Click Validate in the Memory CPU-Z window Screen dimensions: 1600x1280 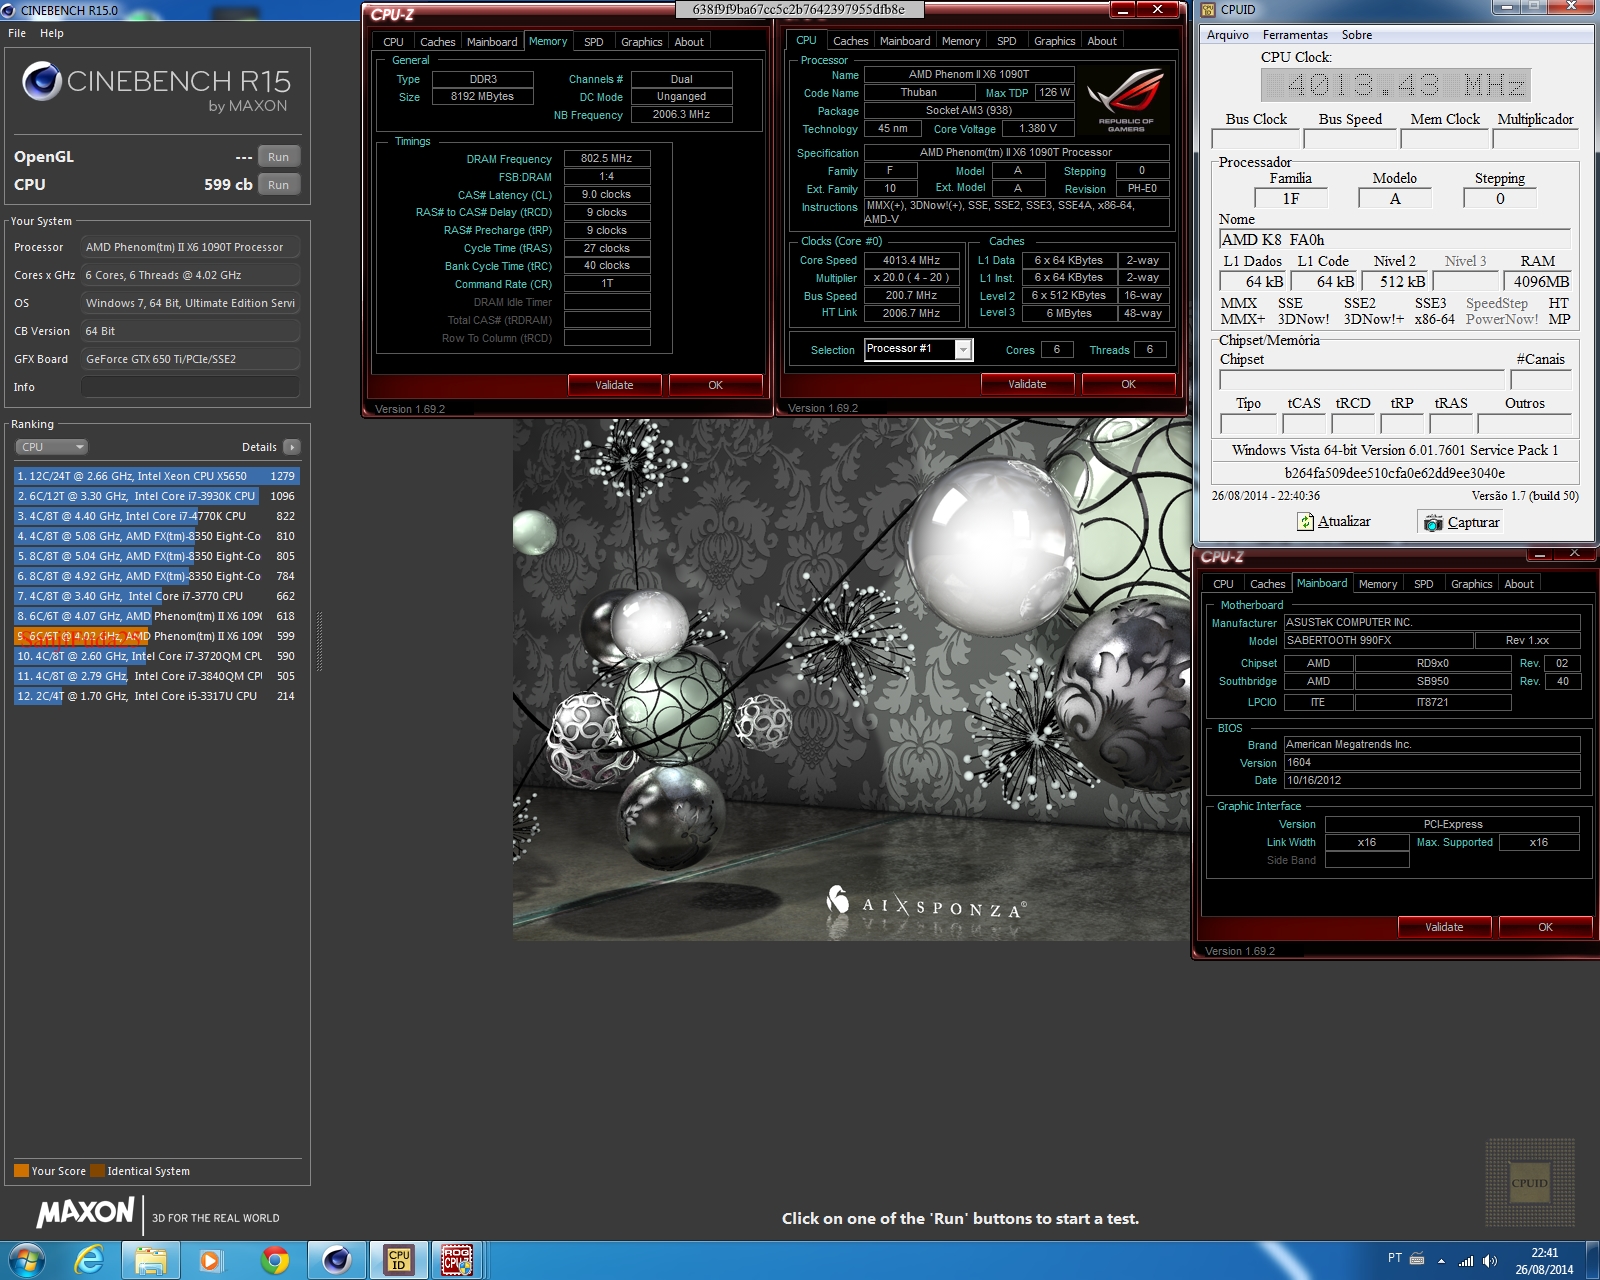tap(614, 385)
